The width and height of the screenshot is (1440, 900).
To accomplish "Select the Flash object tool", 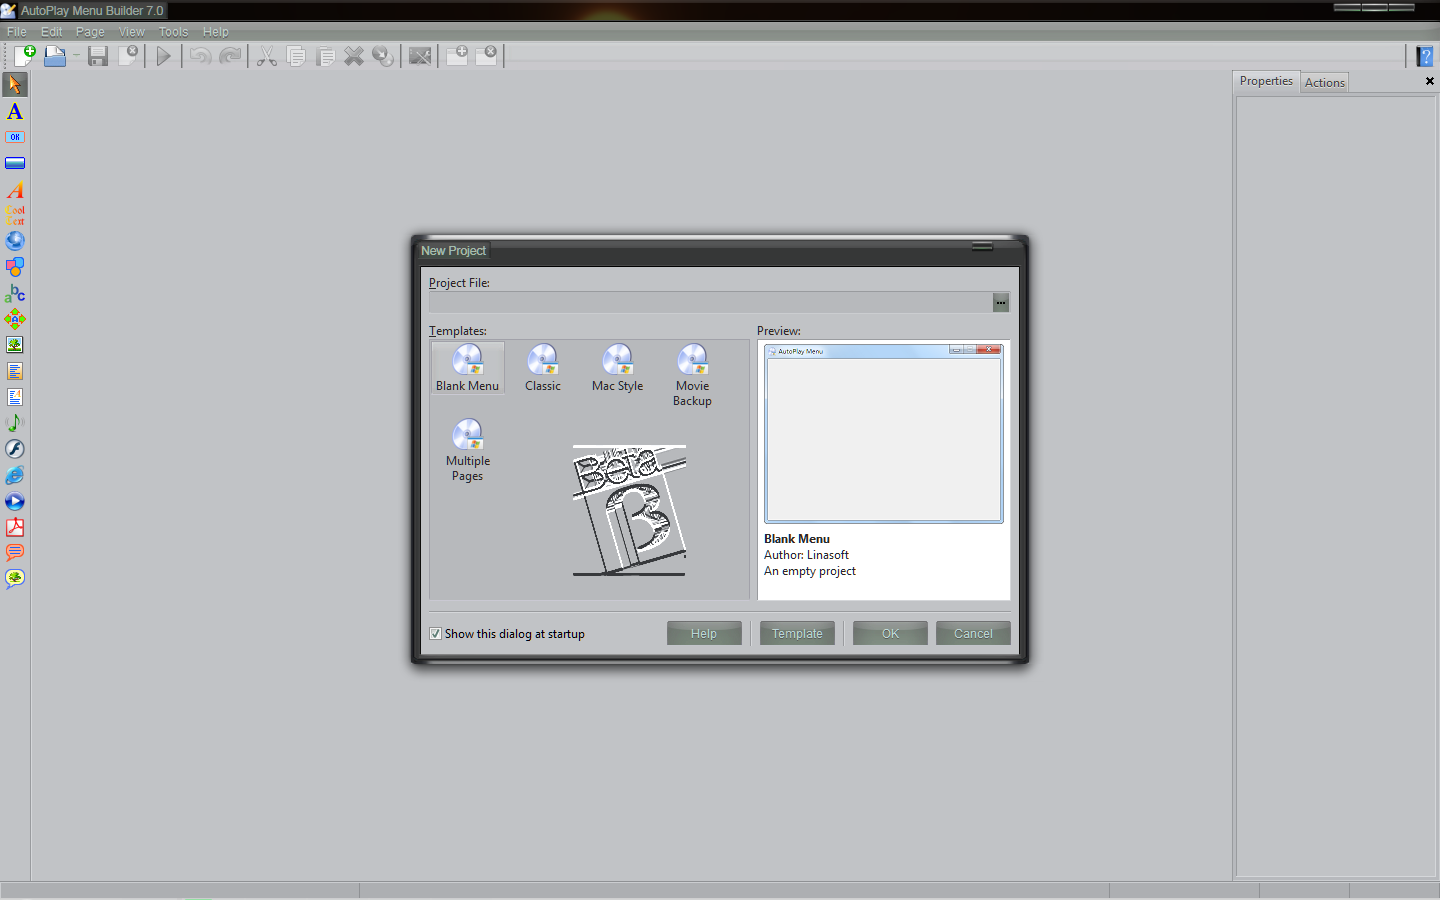I will click(15, 449).
